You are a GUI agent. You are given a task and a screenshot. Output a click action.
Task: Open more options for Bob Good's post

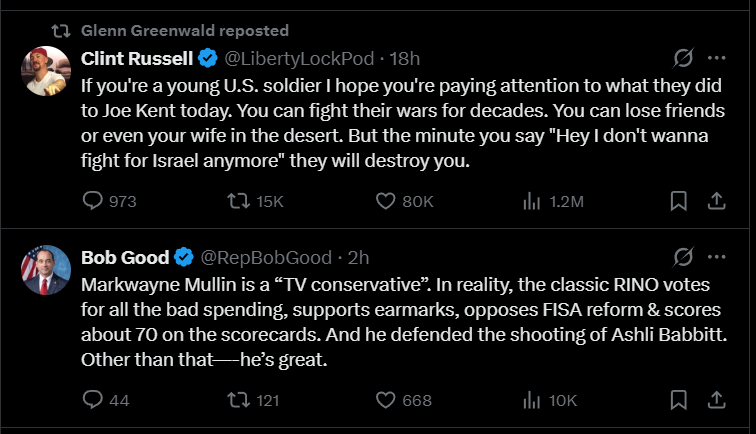click(x=716, y=256)
